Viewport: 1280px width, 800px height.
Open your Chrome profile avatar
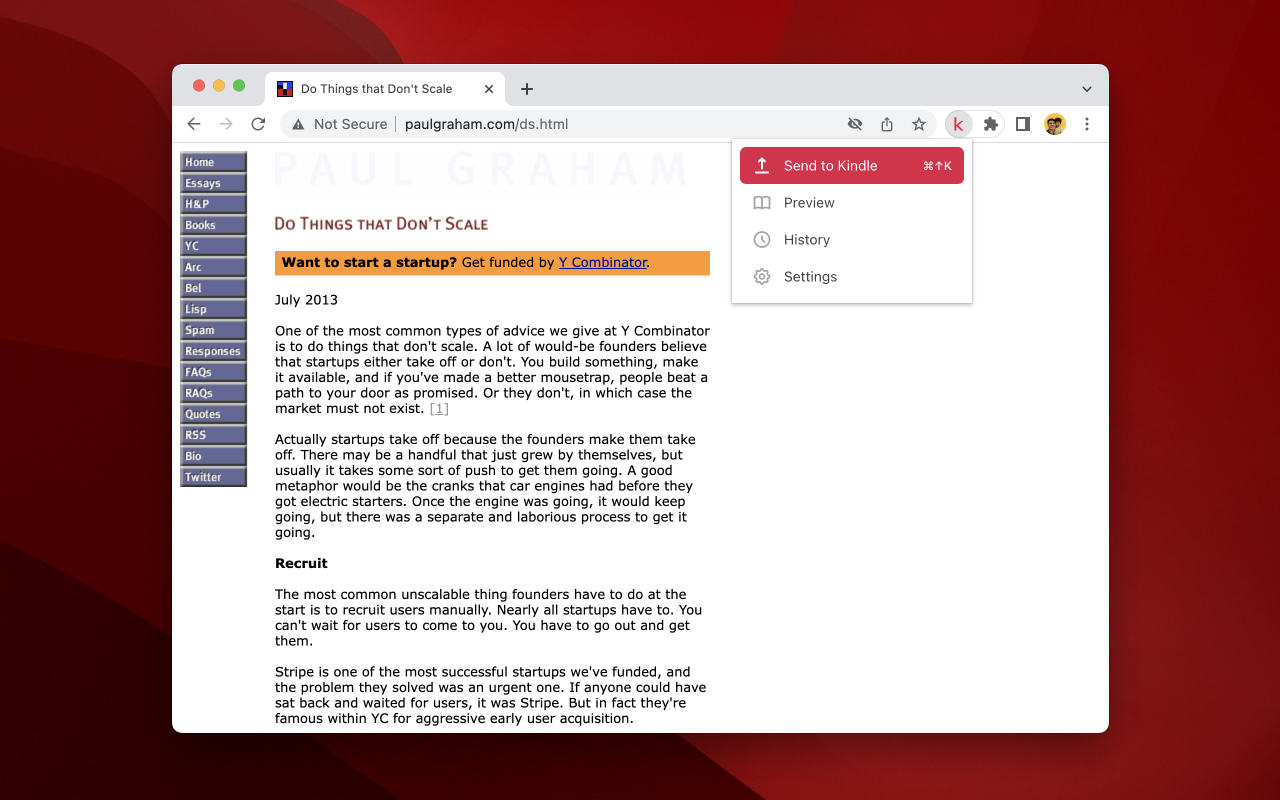click(1054, 124)
